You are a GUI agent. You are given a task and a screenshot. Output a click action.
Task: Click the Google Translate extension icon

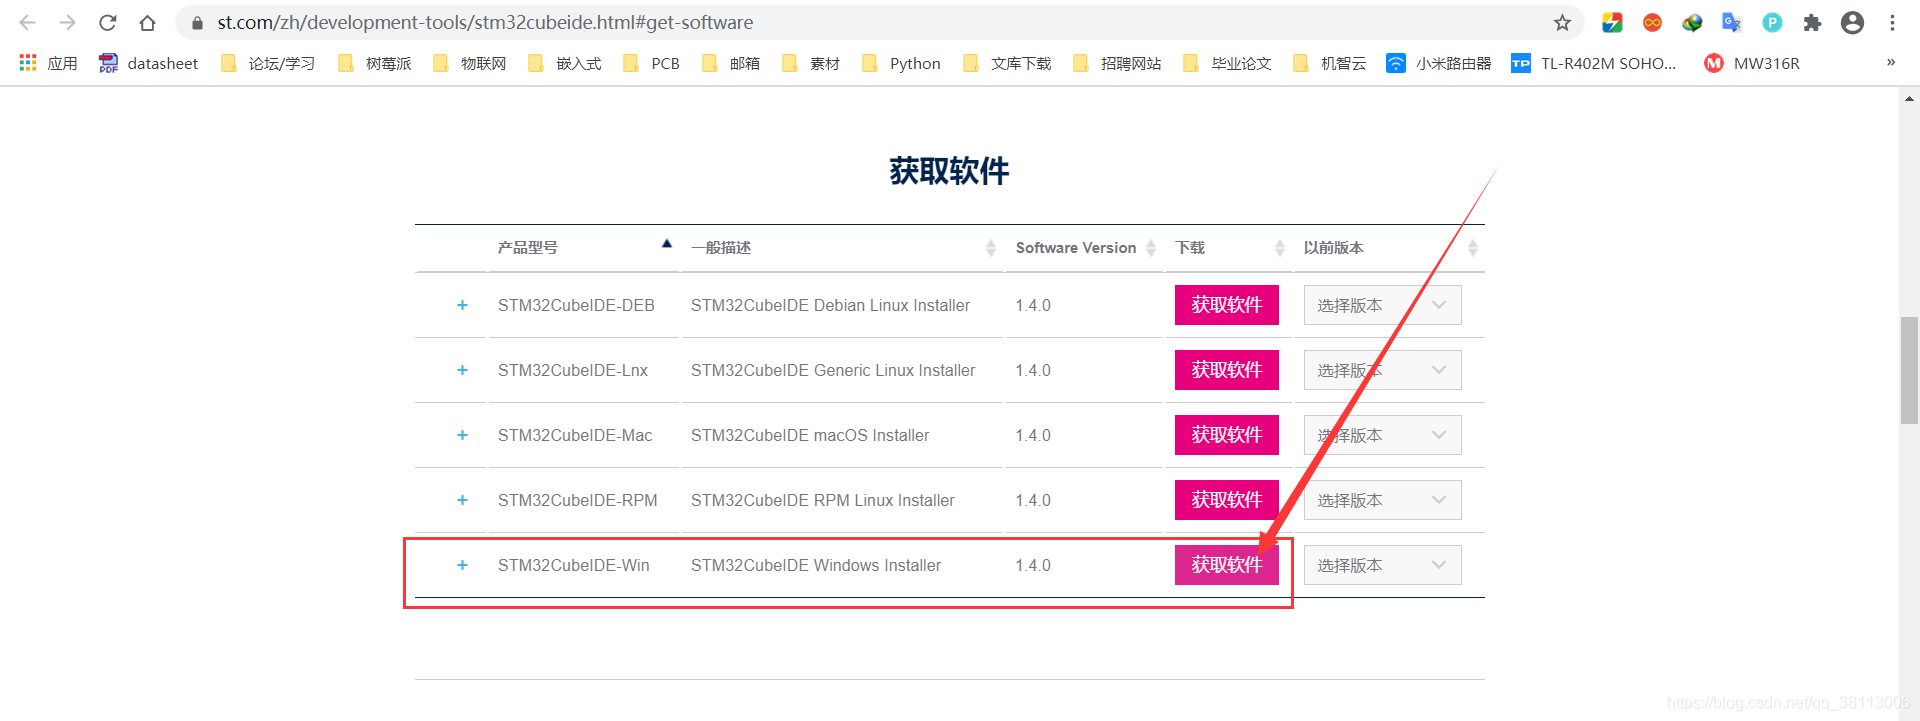tap(1732, 23)
